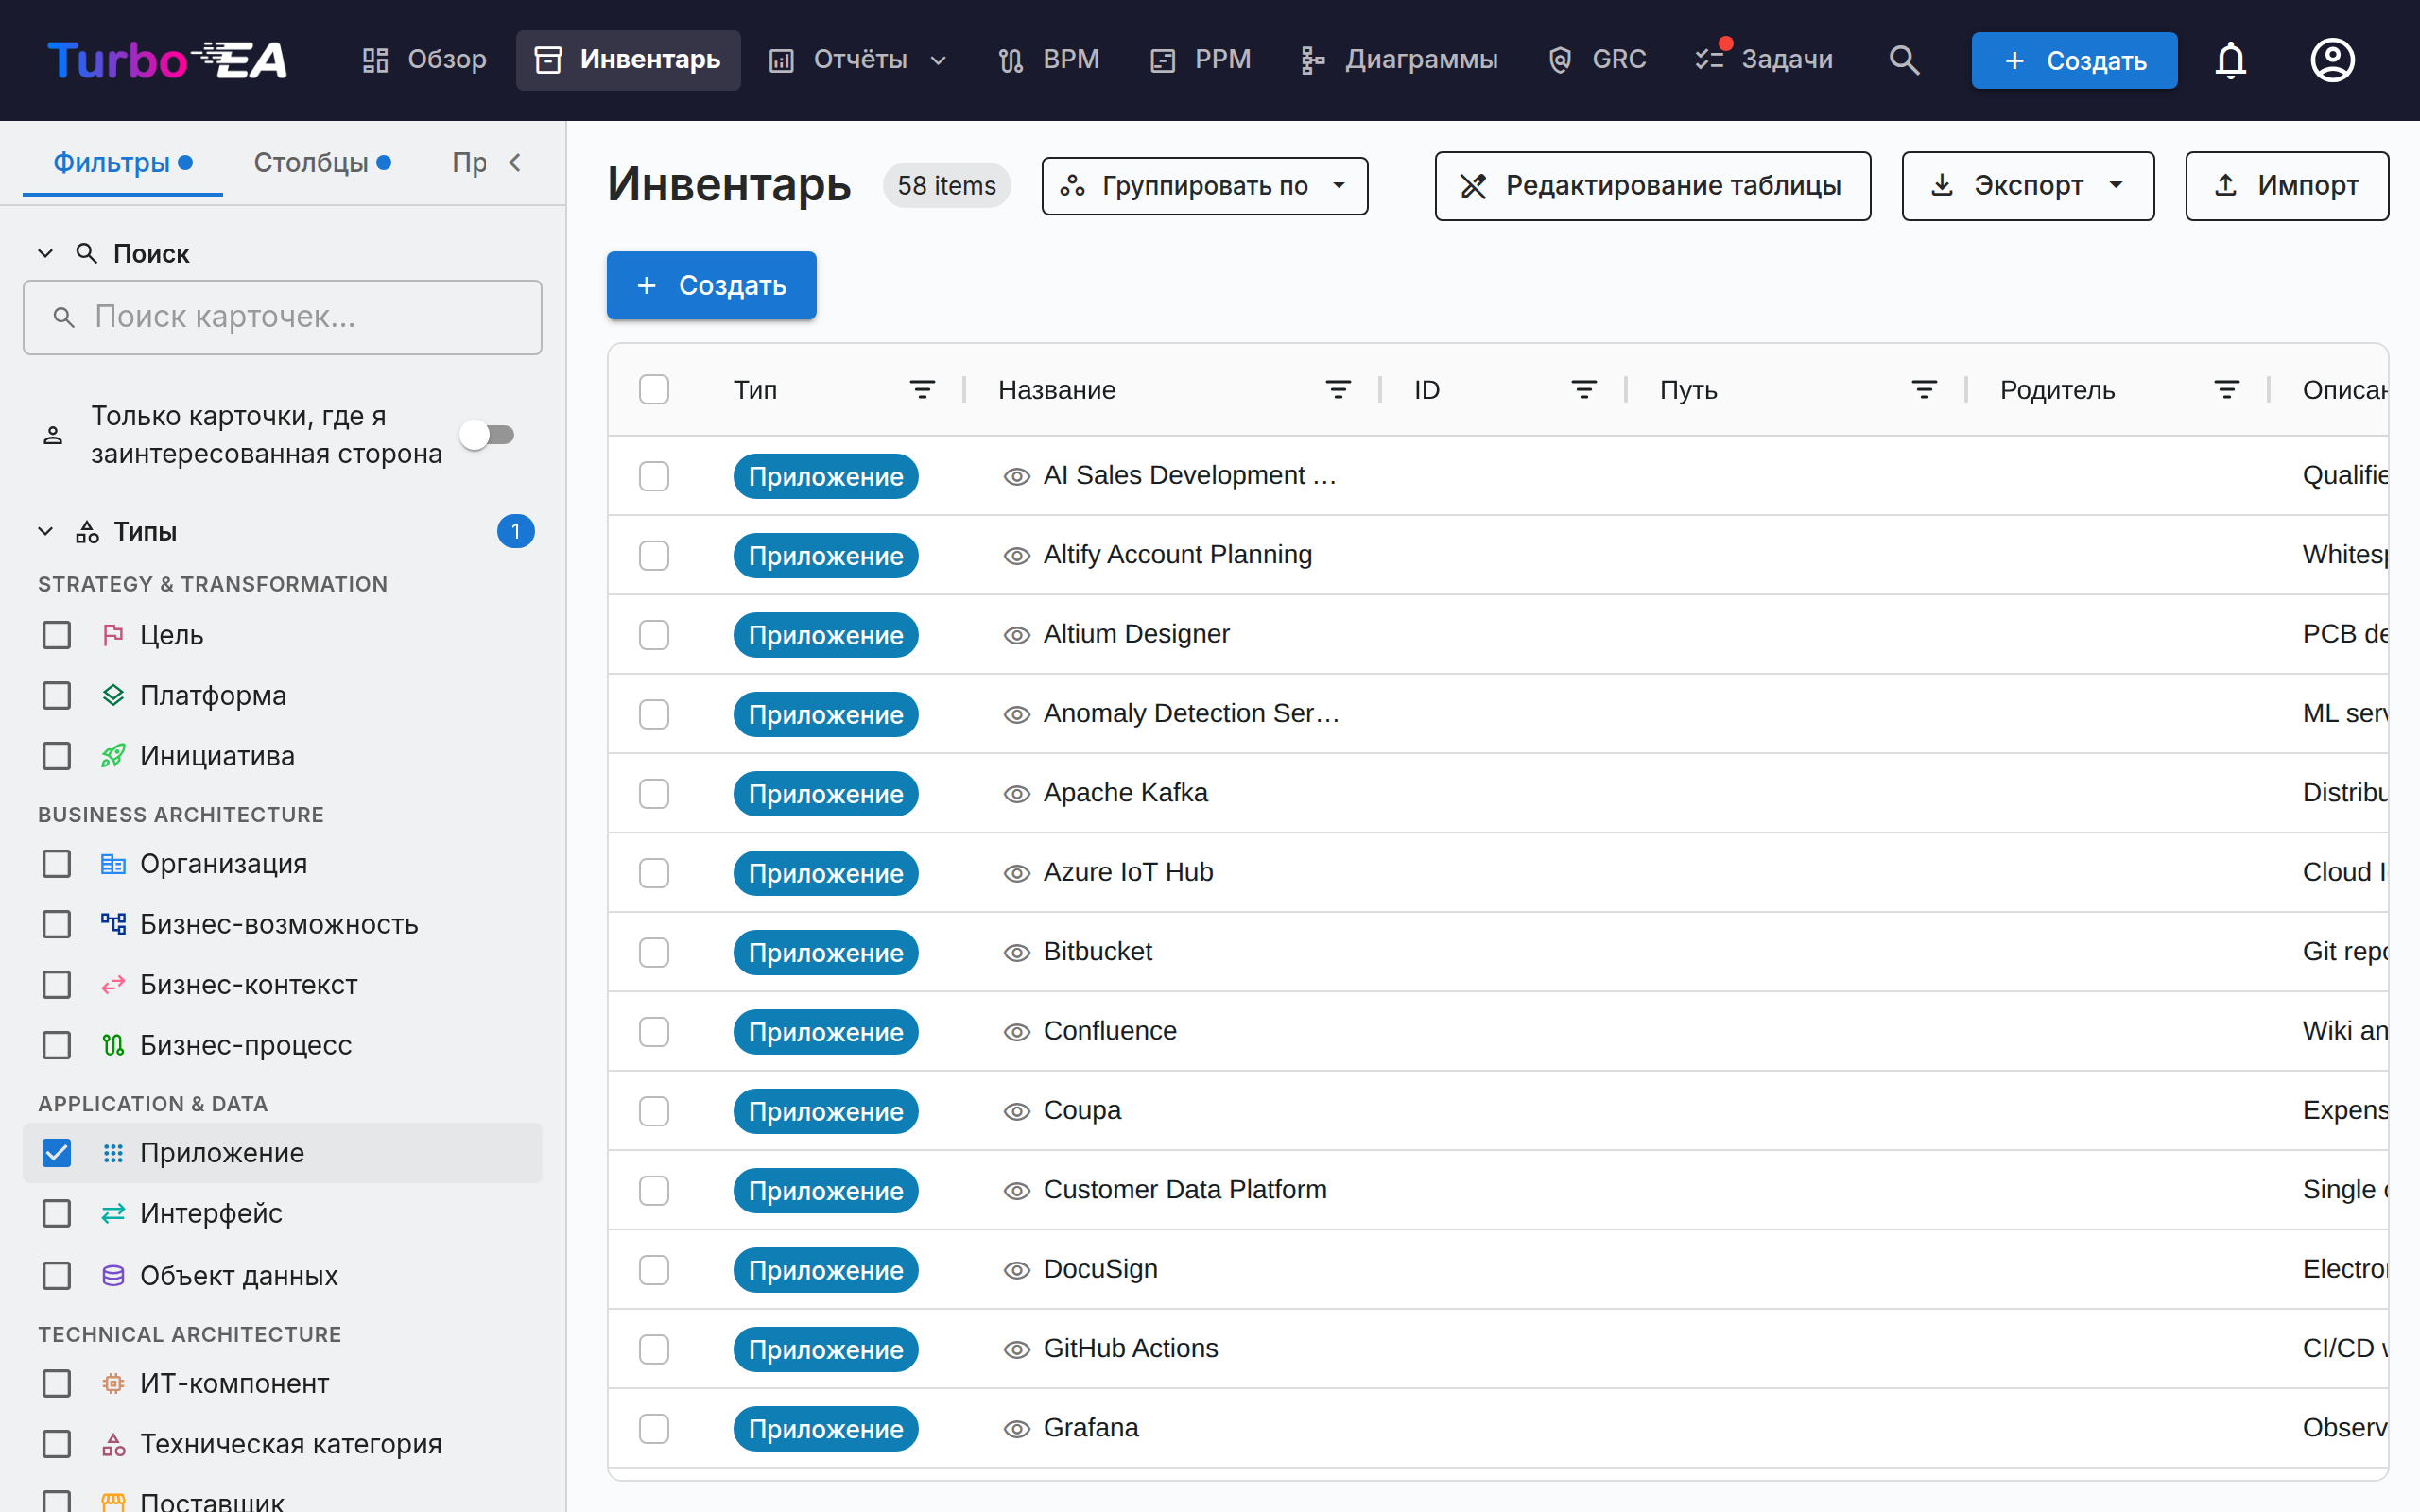This screenshot has height=1512, width=2420.
Task: Toggle the stakeholder-only cards switch
Action: pos(489,435)
